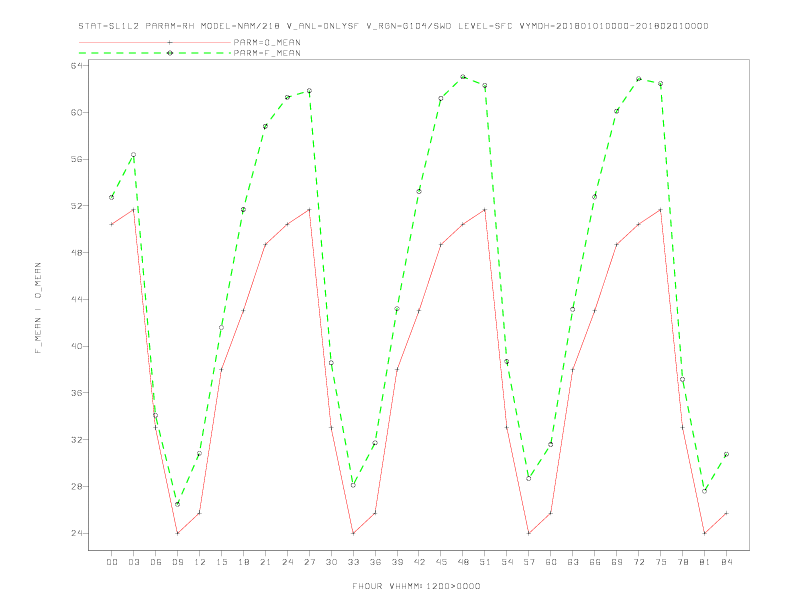The image size is (792, 612).
Task: Click x-axis forecast hour label 27
Action: point(309,562)
